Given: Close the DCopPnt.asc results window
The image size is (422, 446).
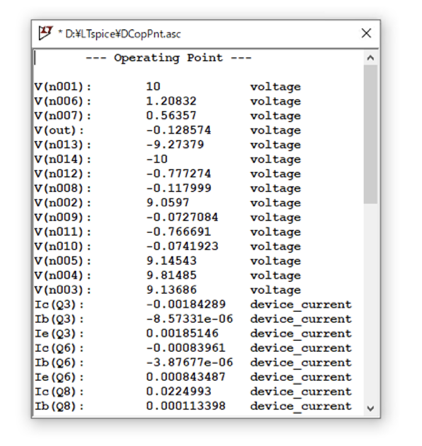Looking at the screenshot, I should click(x=366, y=33).
